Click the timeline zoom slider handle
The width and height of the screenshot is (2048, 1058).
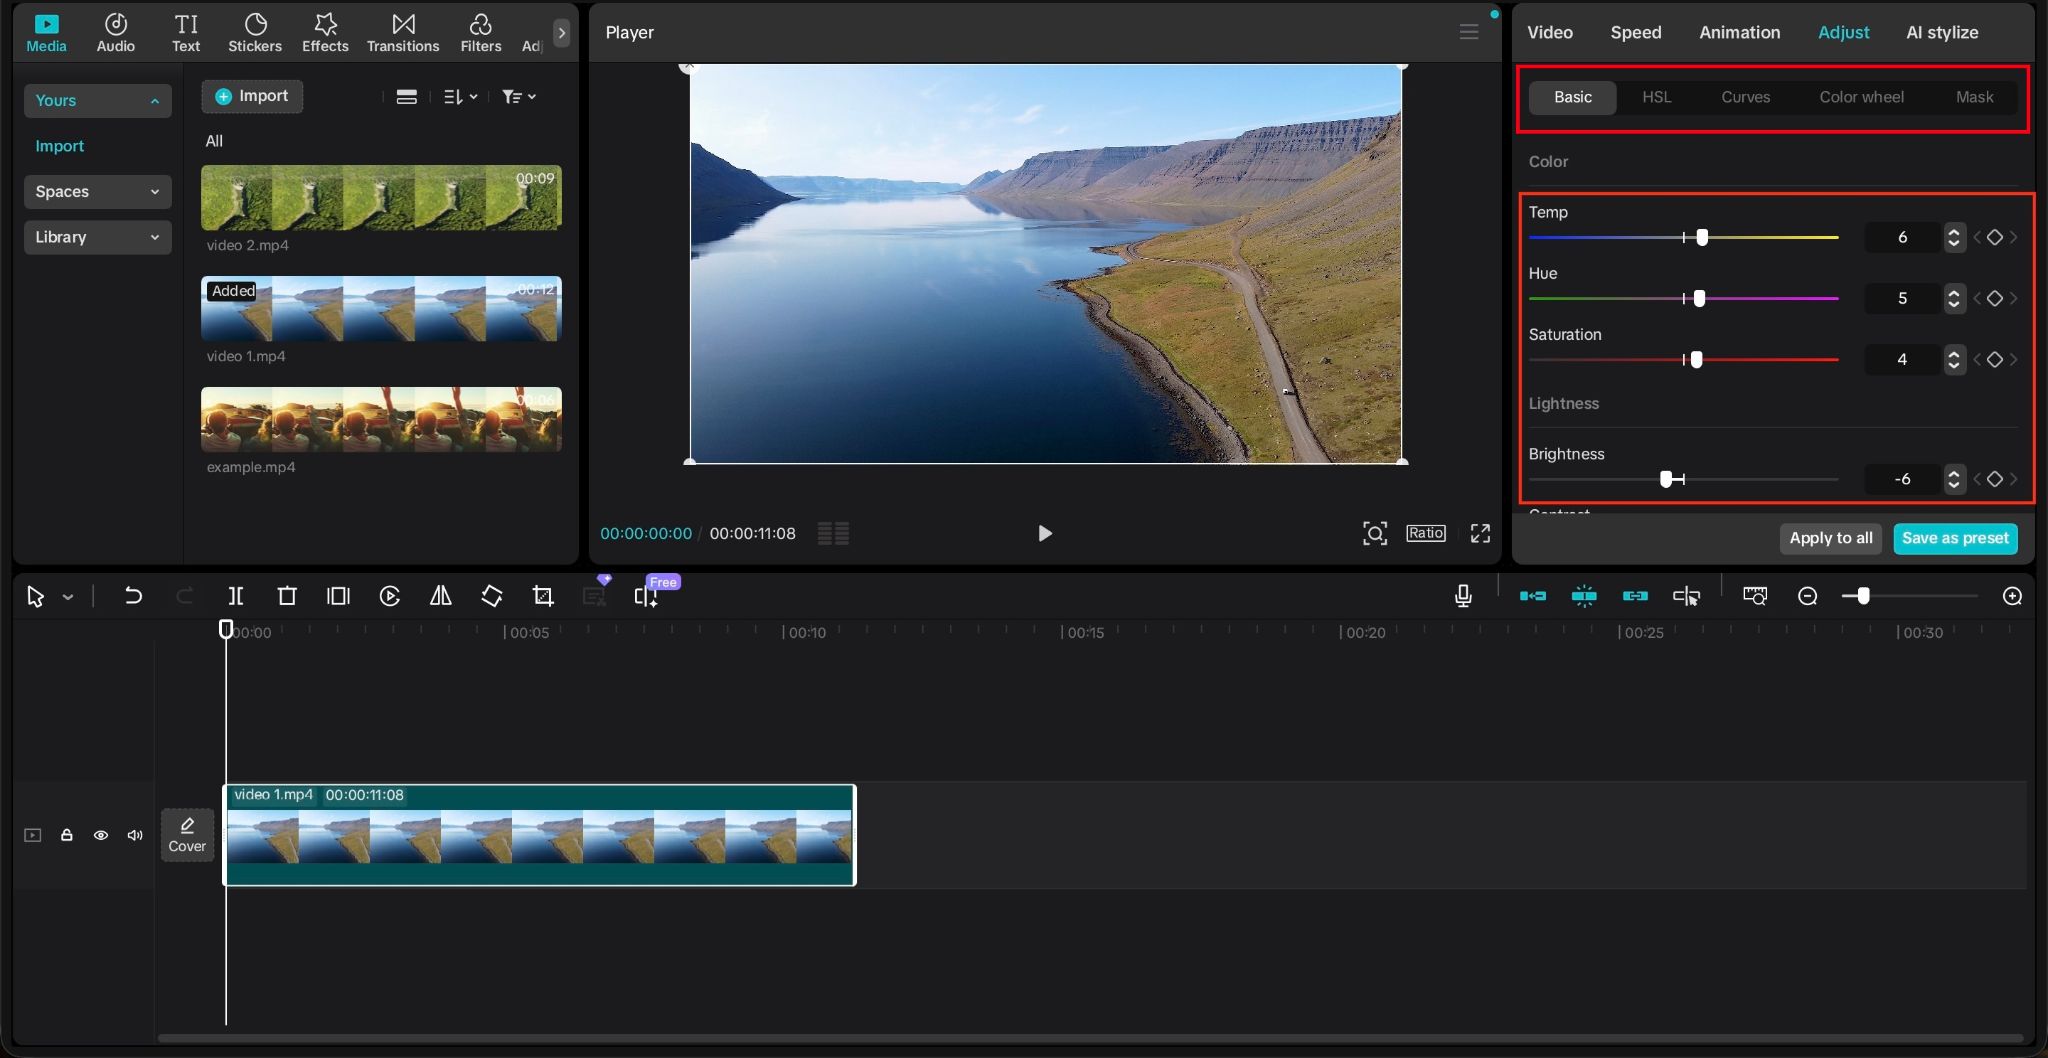(x=1863, y=596)
